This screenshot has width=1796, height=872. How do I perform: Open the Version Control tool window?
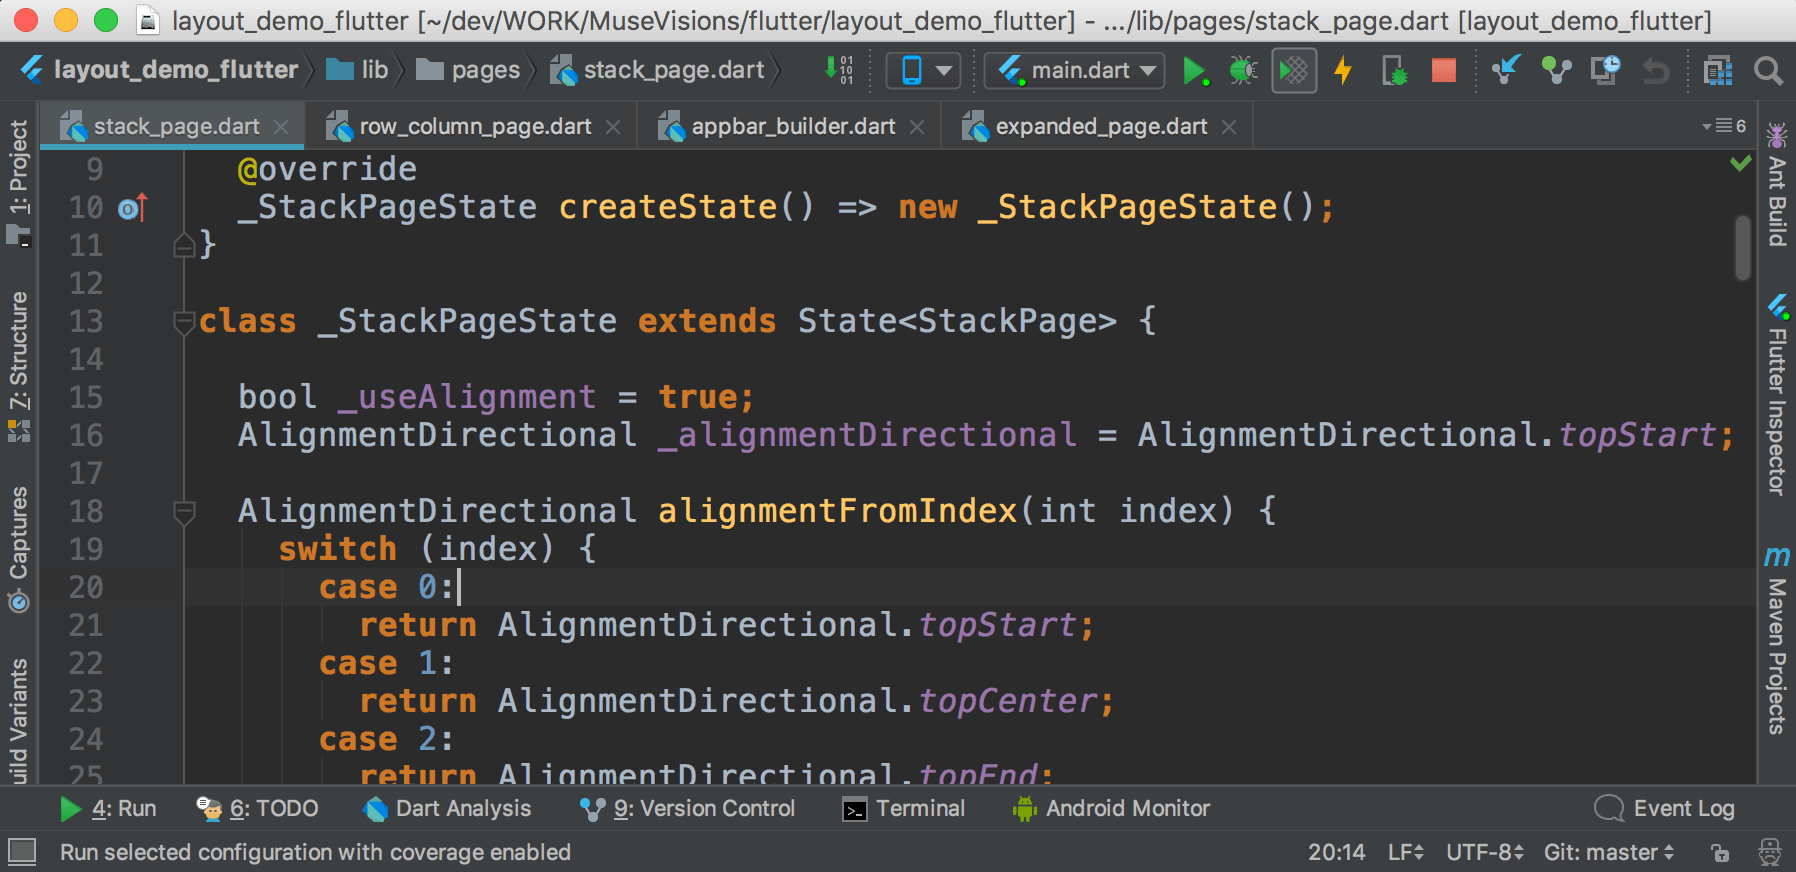coord(688,808)
